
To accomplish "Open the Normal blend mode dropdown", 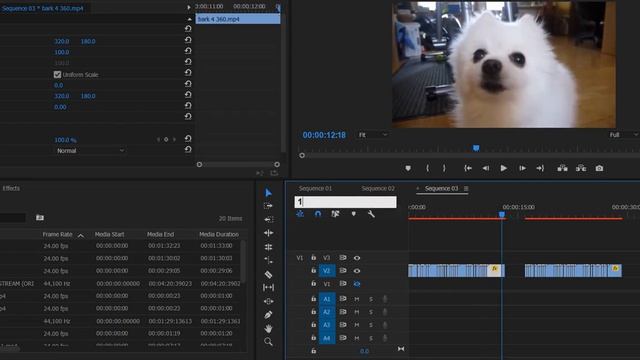I will (x=90, y=151).
